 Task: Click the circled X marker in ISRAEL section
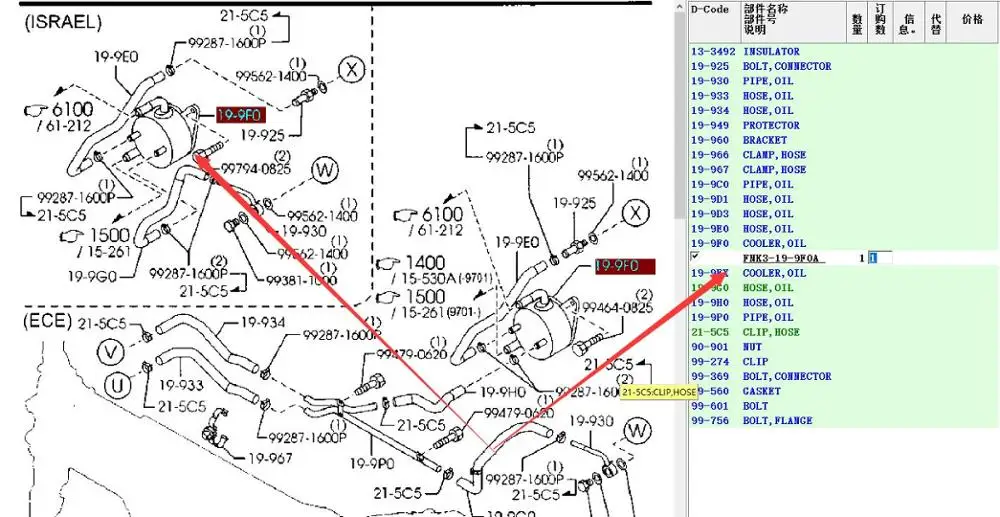tap(351, 70)
